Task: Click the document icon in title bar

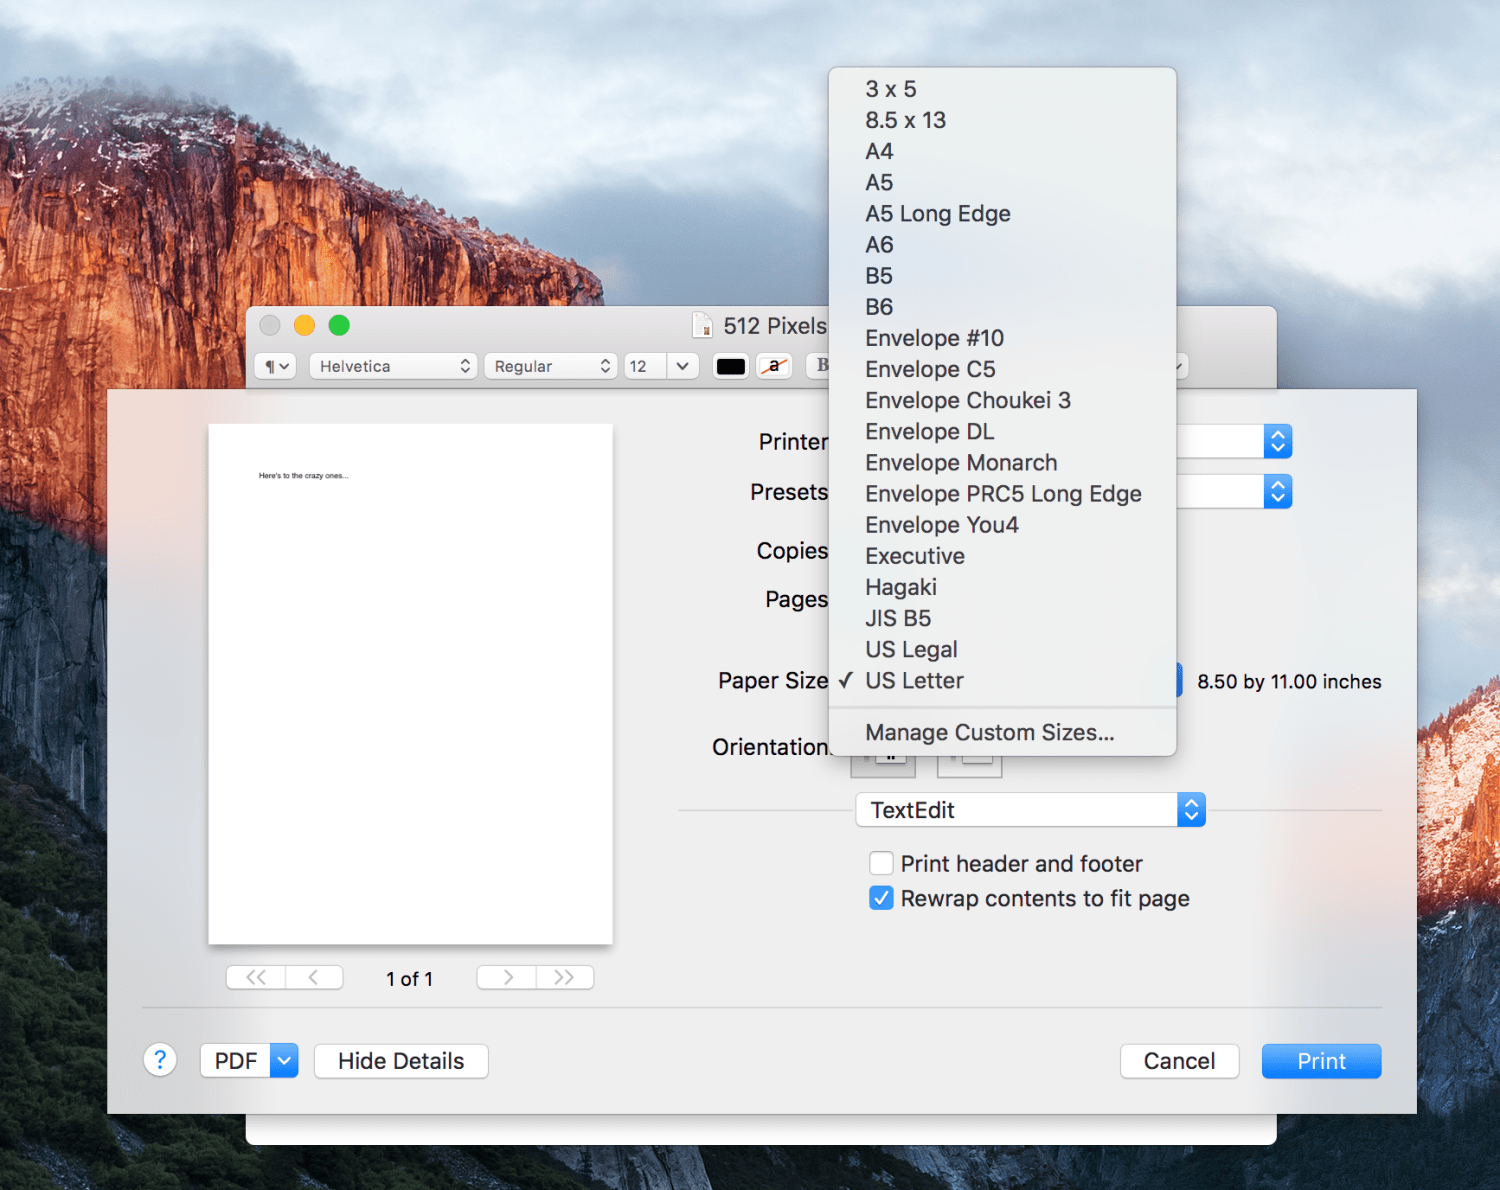Action: (x=703, y=326)
